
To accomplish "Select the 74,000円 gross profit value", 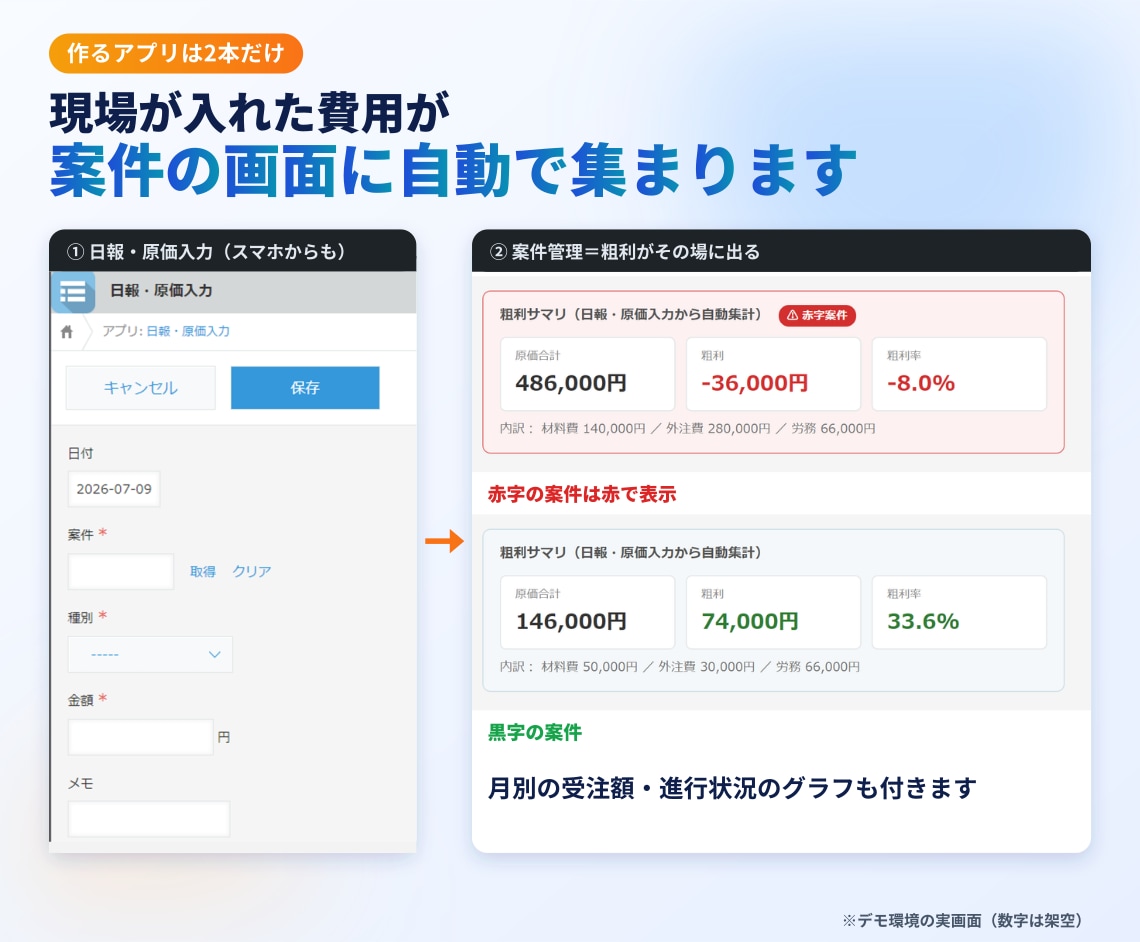I will (x=750, y=621).
